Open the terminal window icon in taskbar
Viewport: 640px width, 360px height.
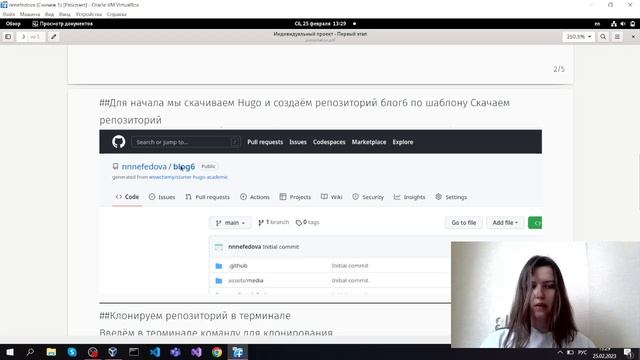tap(134, 352)
